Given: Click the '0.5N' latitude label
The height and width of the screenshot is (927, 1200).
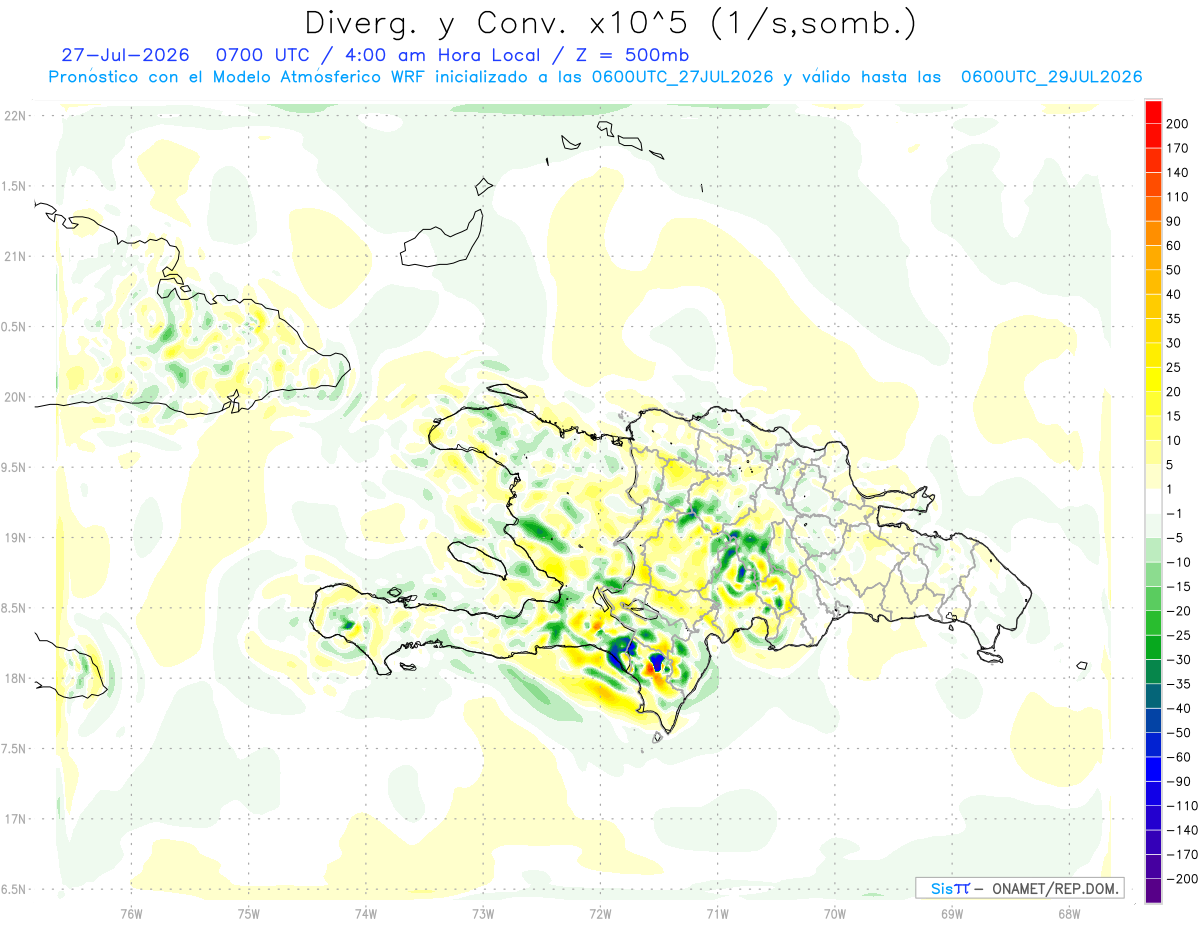Looking at the screenshot, I should pyautogui.click(x=15, y=327).
